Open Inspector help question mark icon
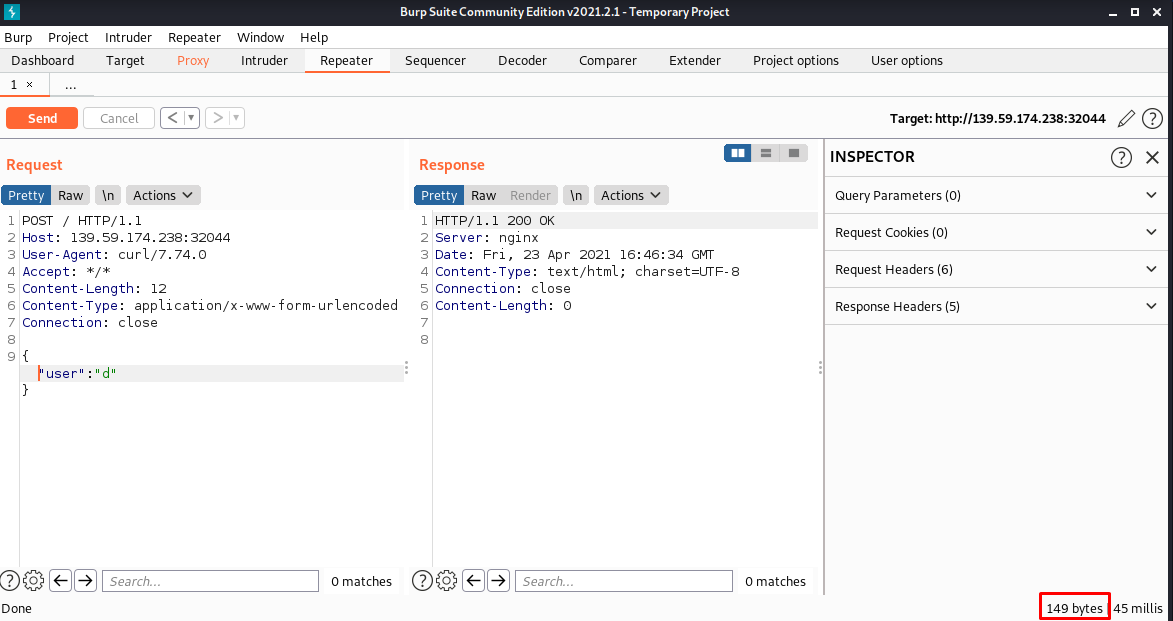 1121,157
